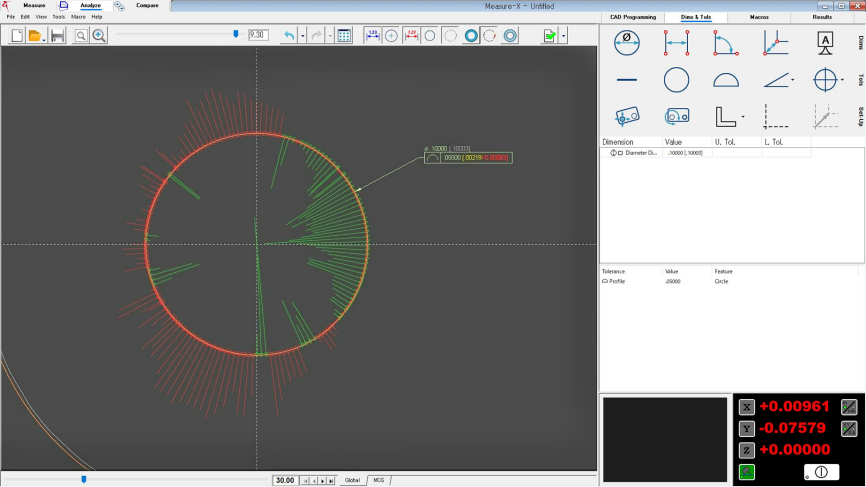Click the zoom-in magnifier with plus
Viewport: 866px width, 487px height.
coord(99,36)
